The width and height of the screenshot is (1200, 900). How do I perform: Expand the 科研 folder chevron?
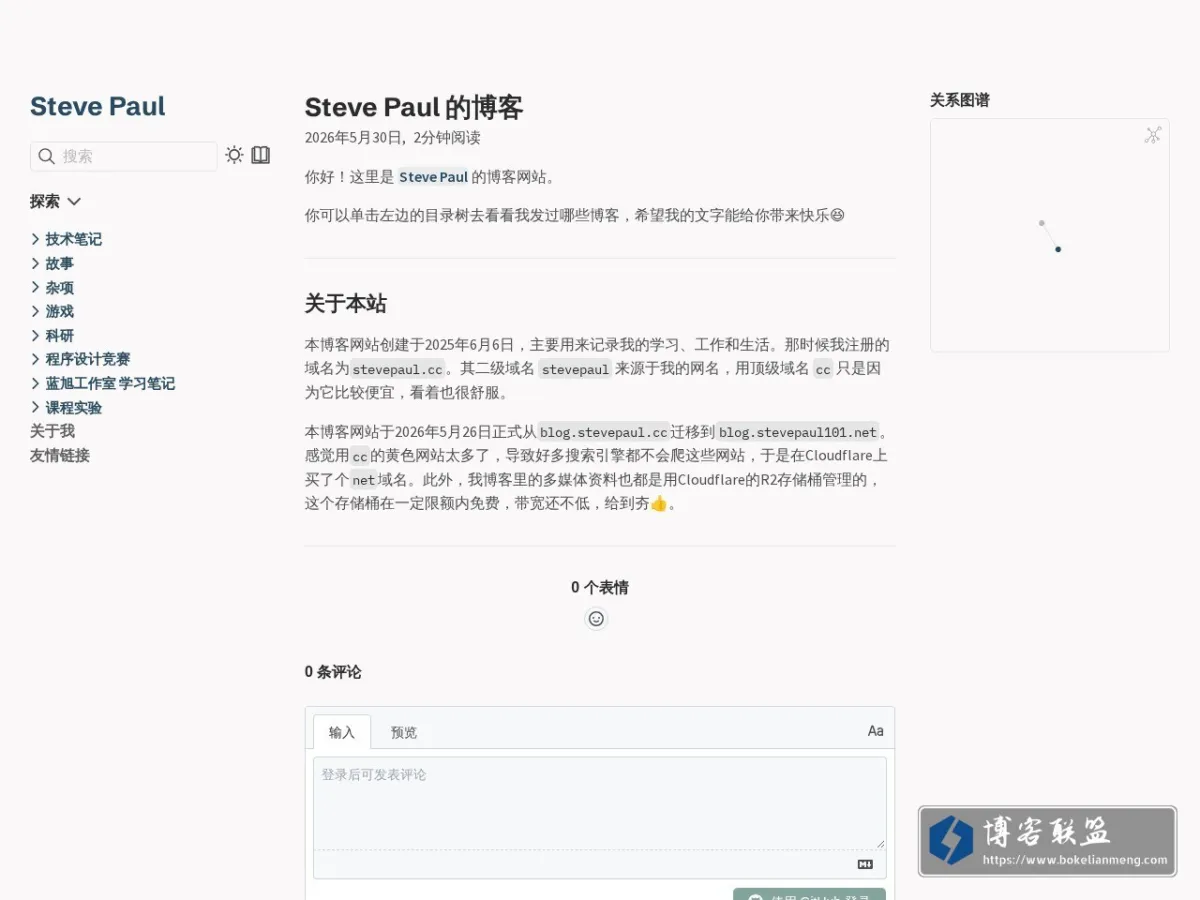[36, 335]
